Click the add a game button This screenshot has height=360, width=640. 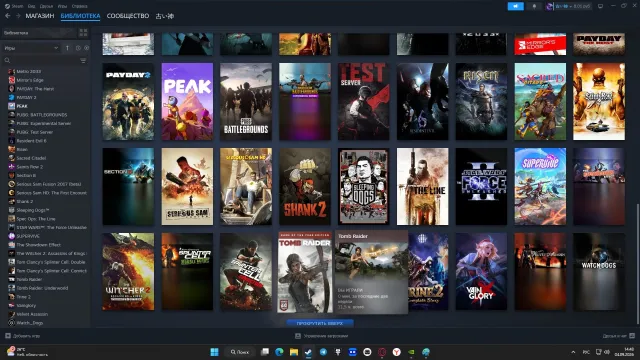coord(23,336)
